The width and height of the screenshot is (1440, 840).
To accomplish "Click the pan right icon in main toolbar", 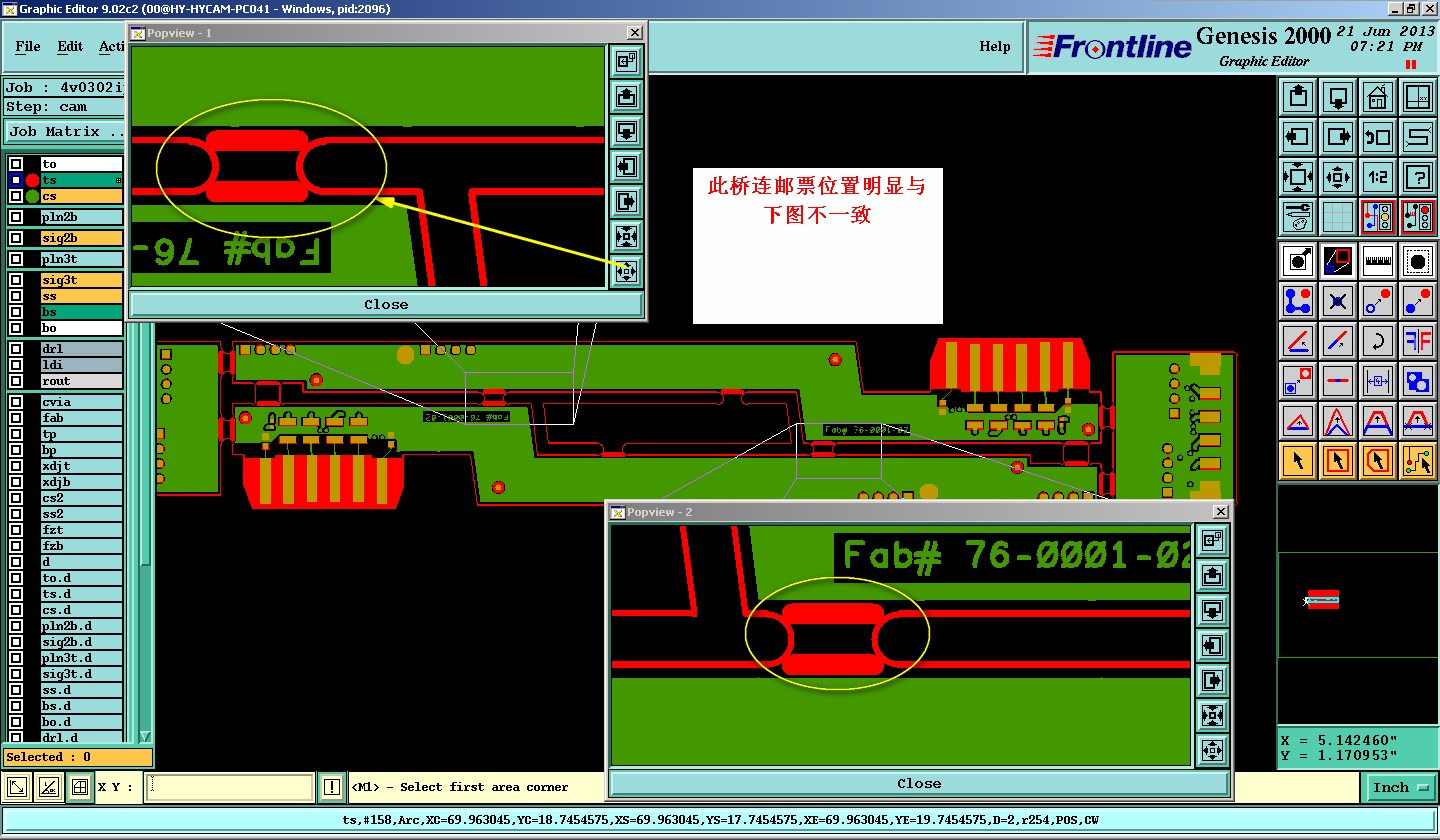I will pyautogui.click(x=1338, y=137).
